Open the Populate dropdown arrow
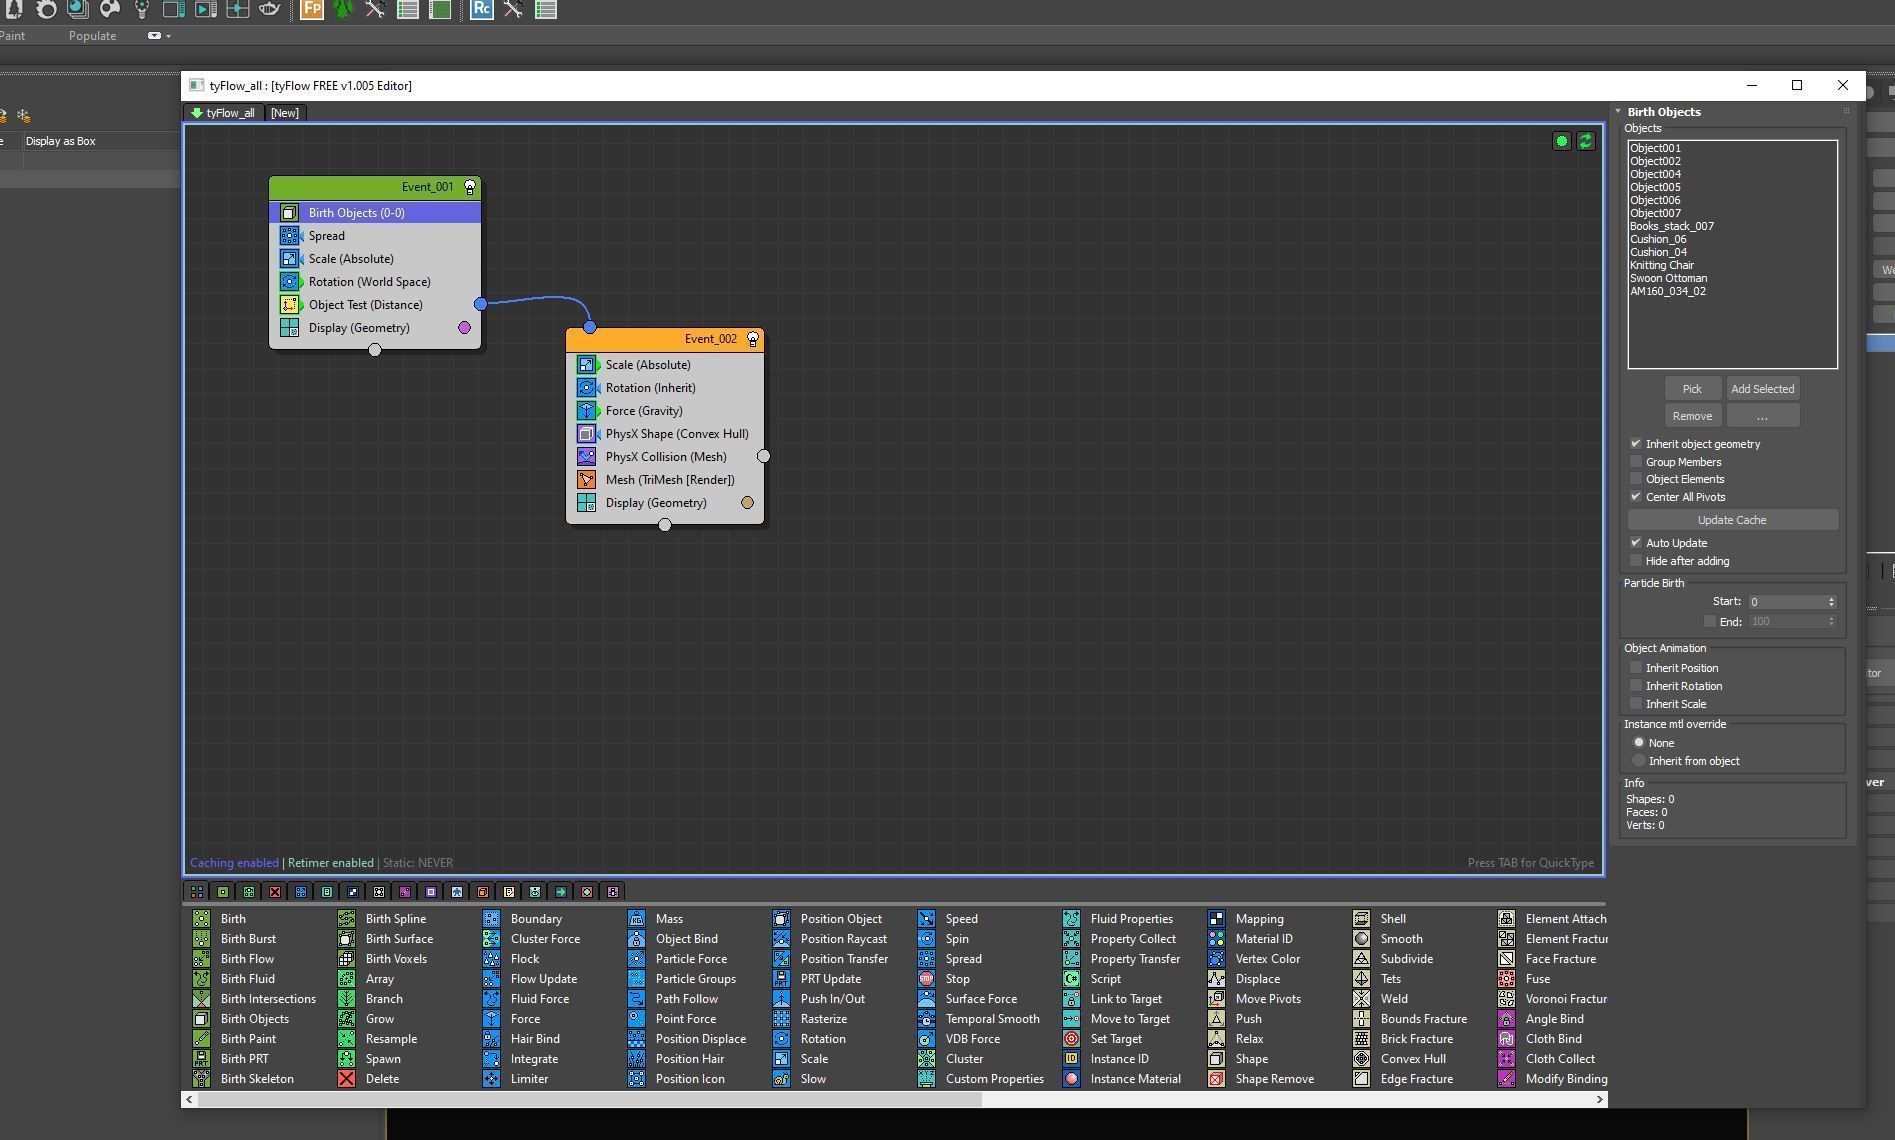 click(168, 36)
